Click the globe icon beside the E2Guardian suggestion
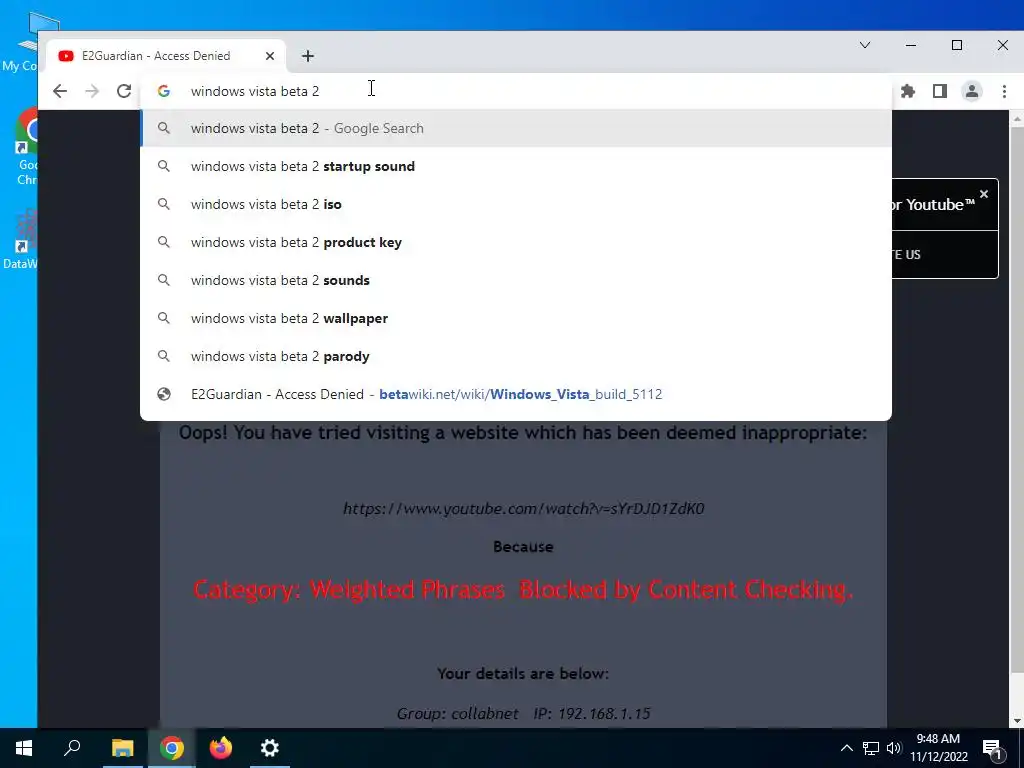This screenshot has height=768, width=1024. click(x=164, y=394)
